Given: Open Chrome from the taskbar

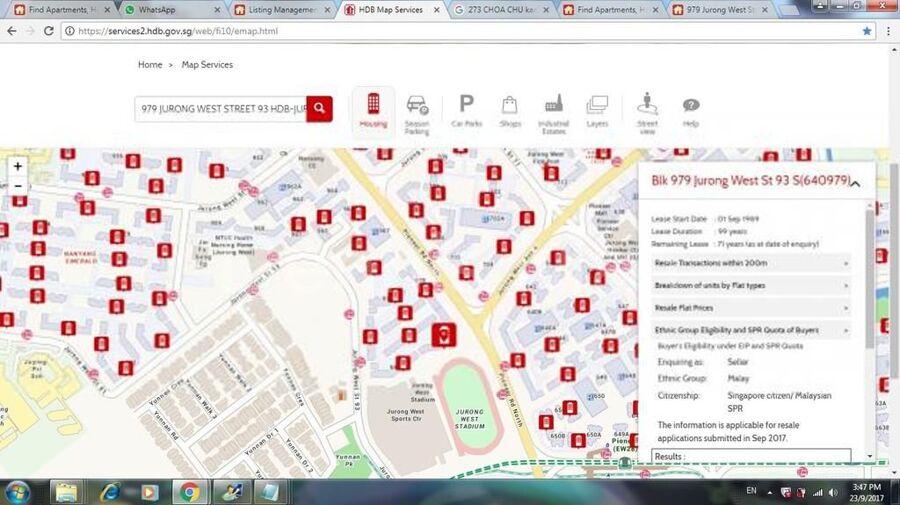Looking at the screenshot, I should 190,493.
